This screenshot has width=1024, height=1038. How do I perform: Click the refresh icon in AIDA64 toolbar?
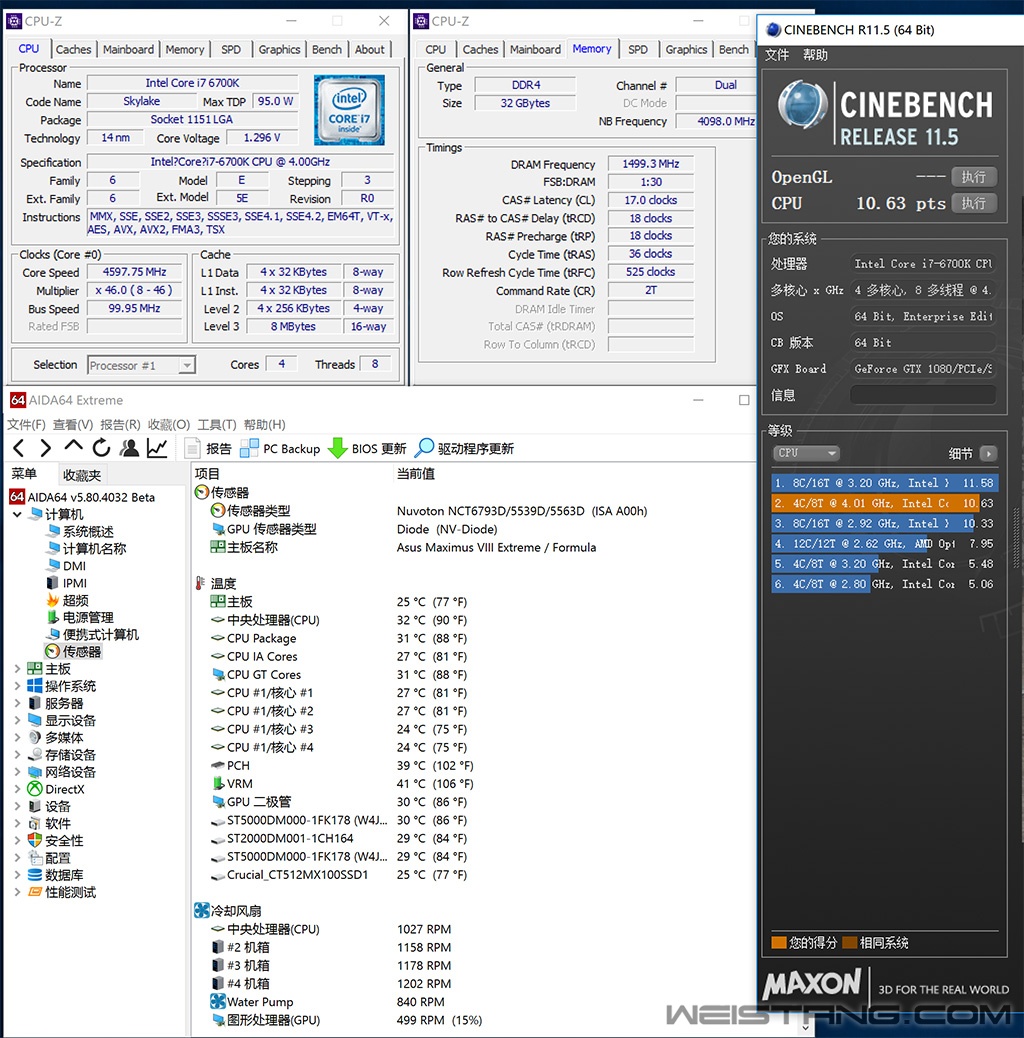click(x=103, y=449)
